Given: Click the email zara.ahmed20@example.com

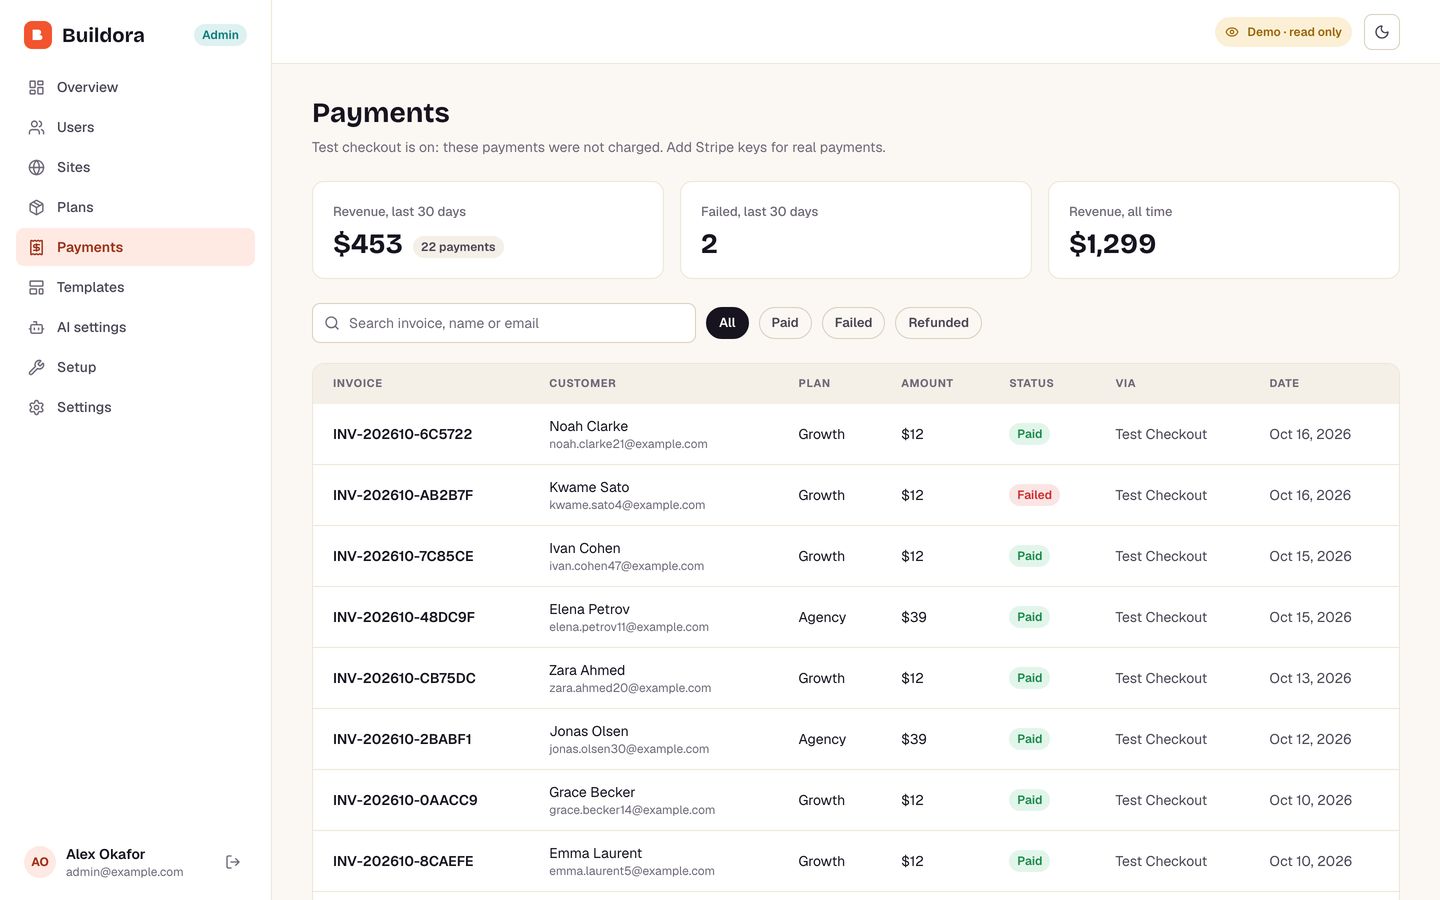Looking at the screenshot, I should (x=630, y=688).
